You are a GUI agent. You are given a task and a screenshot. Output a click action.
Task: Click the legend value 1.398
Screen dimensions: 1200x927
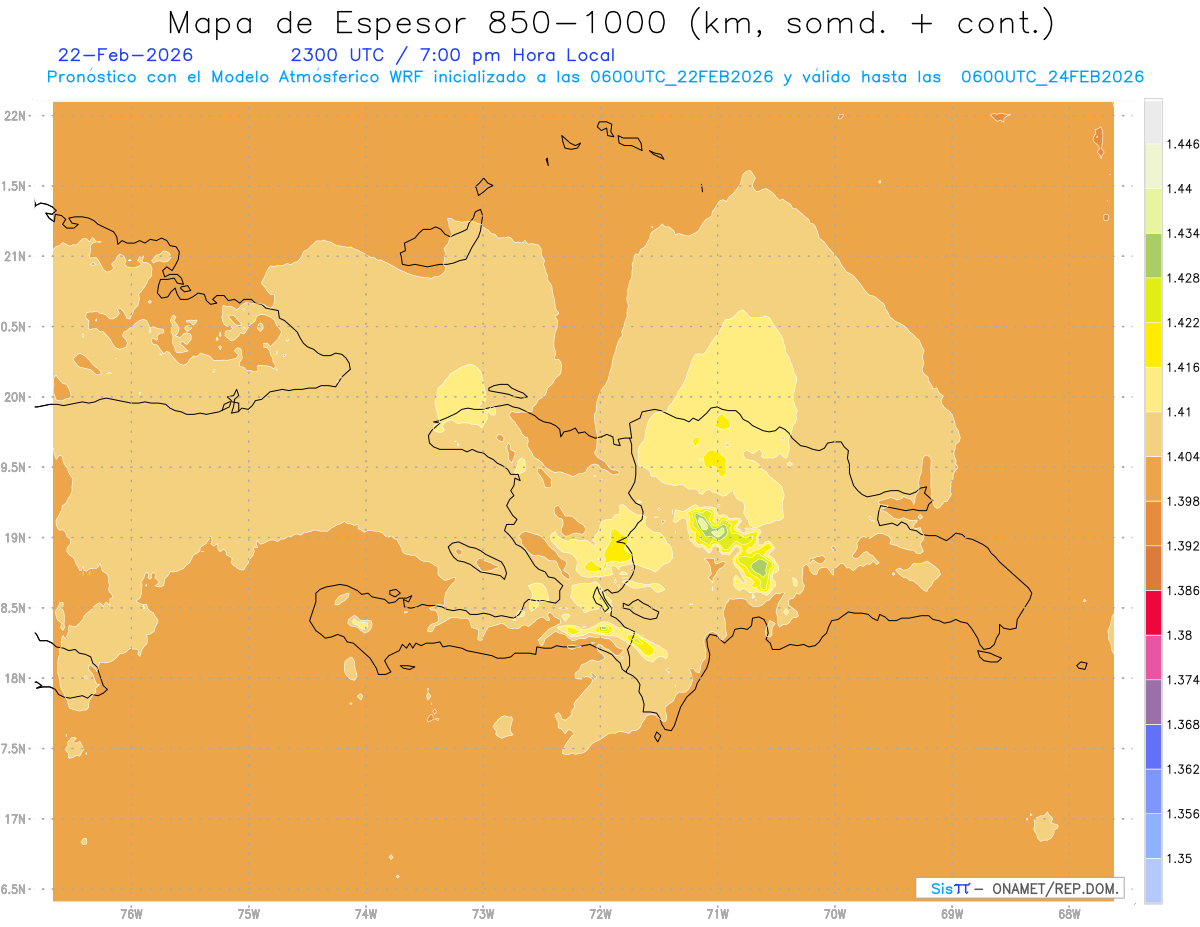coord(1183,501)
